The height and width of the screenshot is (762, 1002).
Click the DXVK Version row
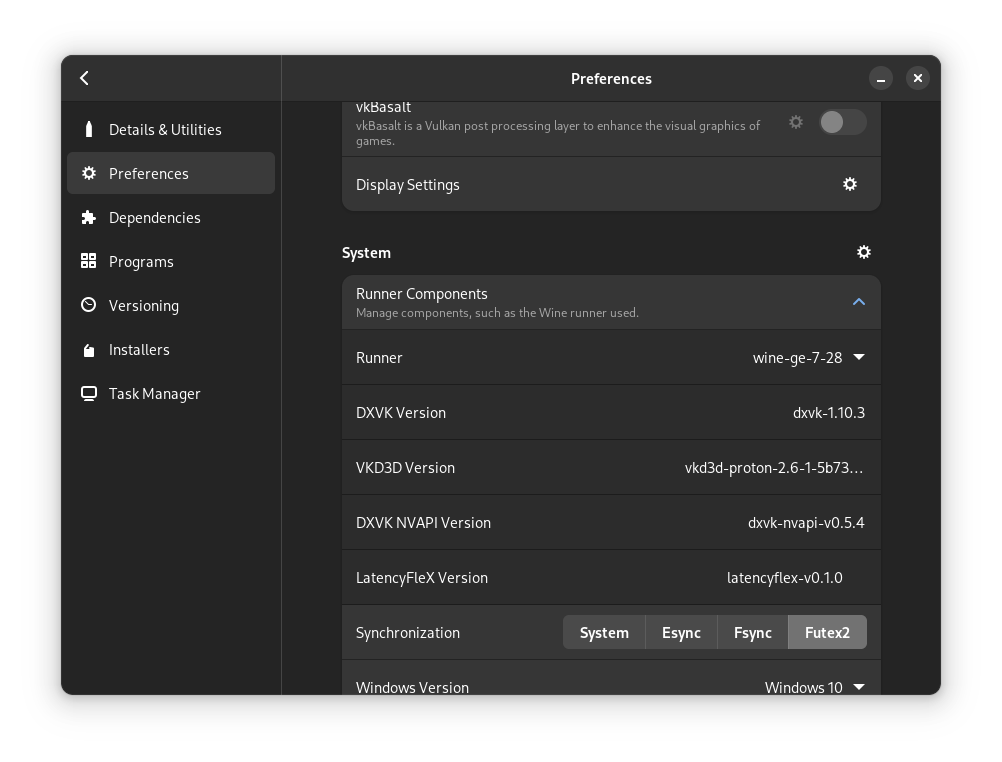pyautogui.click(x=610, y=413)
